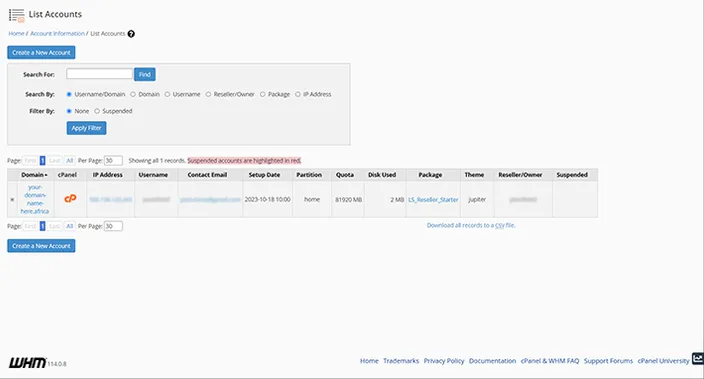704x379 pixels.
Task: Sort table by Suspended column
Action: click(572, 175)
